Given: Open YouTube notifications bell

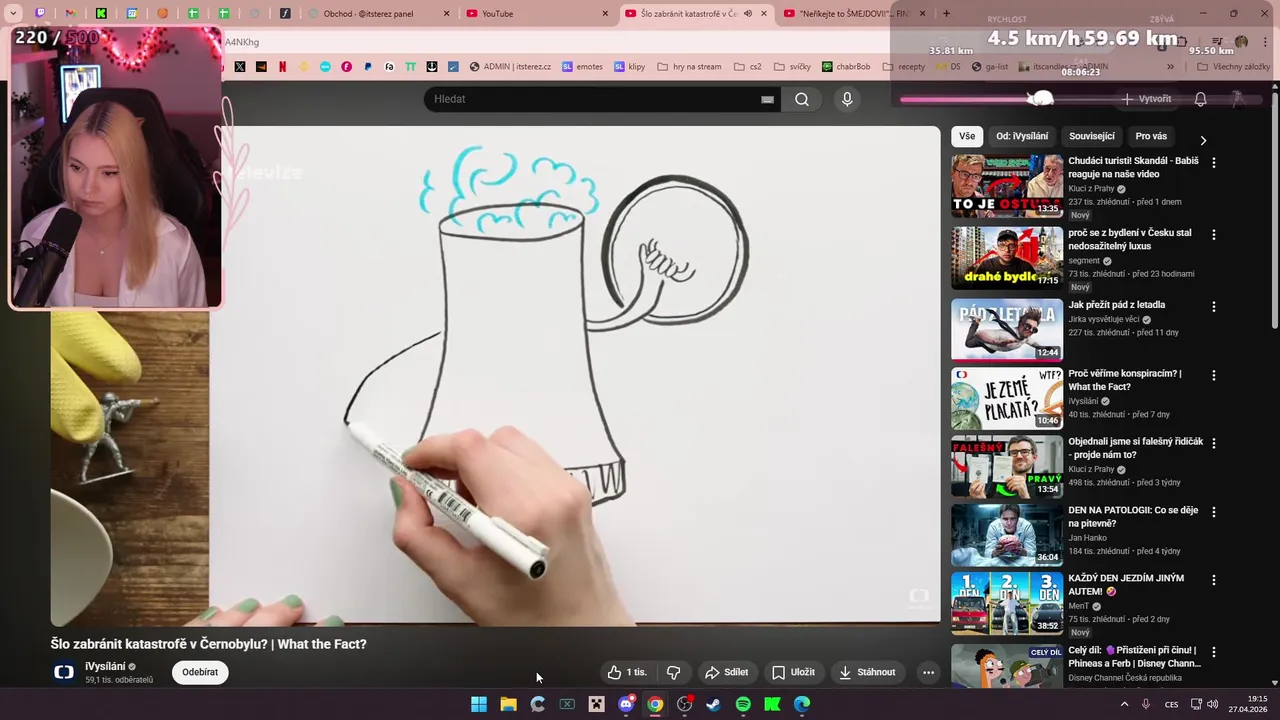Looking at the screenshot, I should (x=1201, y=99).
